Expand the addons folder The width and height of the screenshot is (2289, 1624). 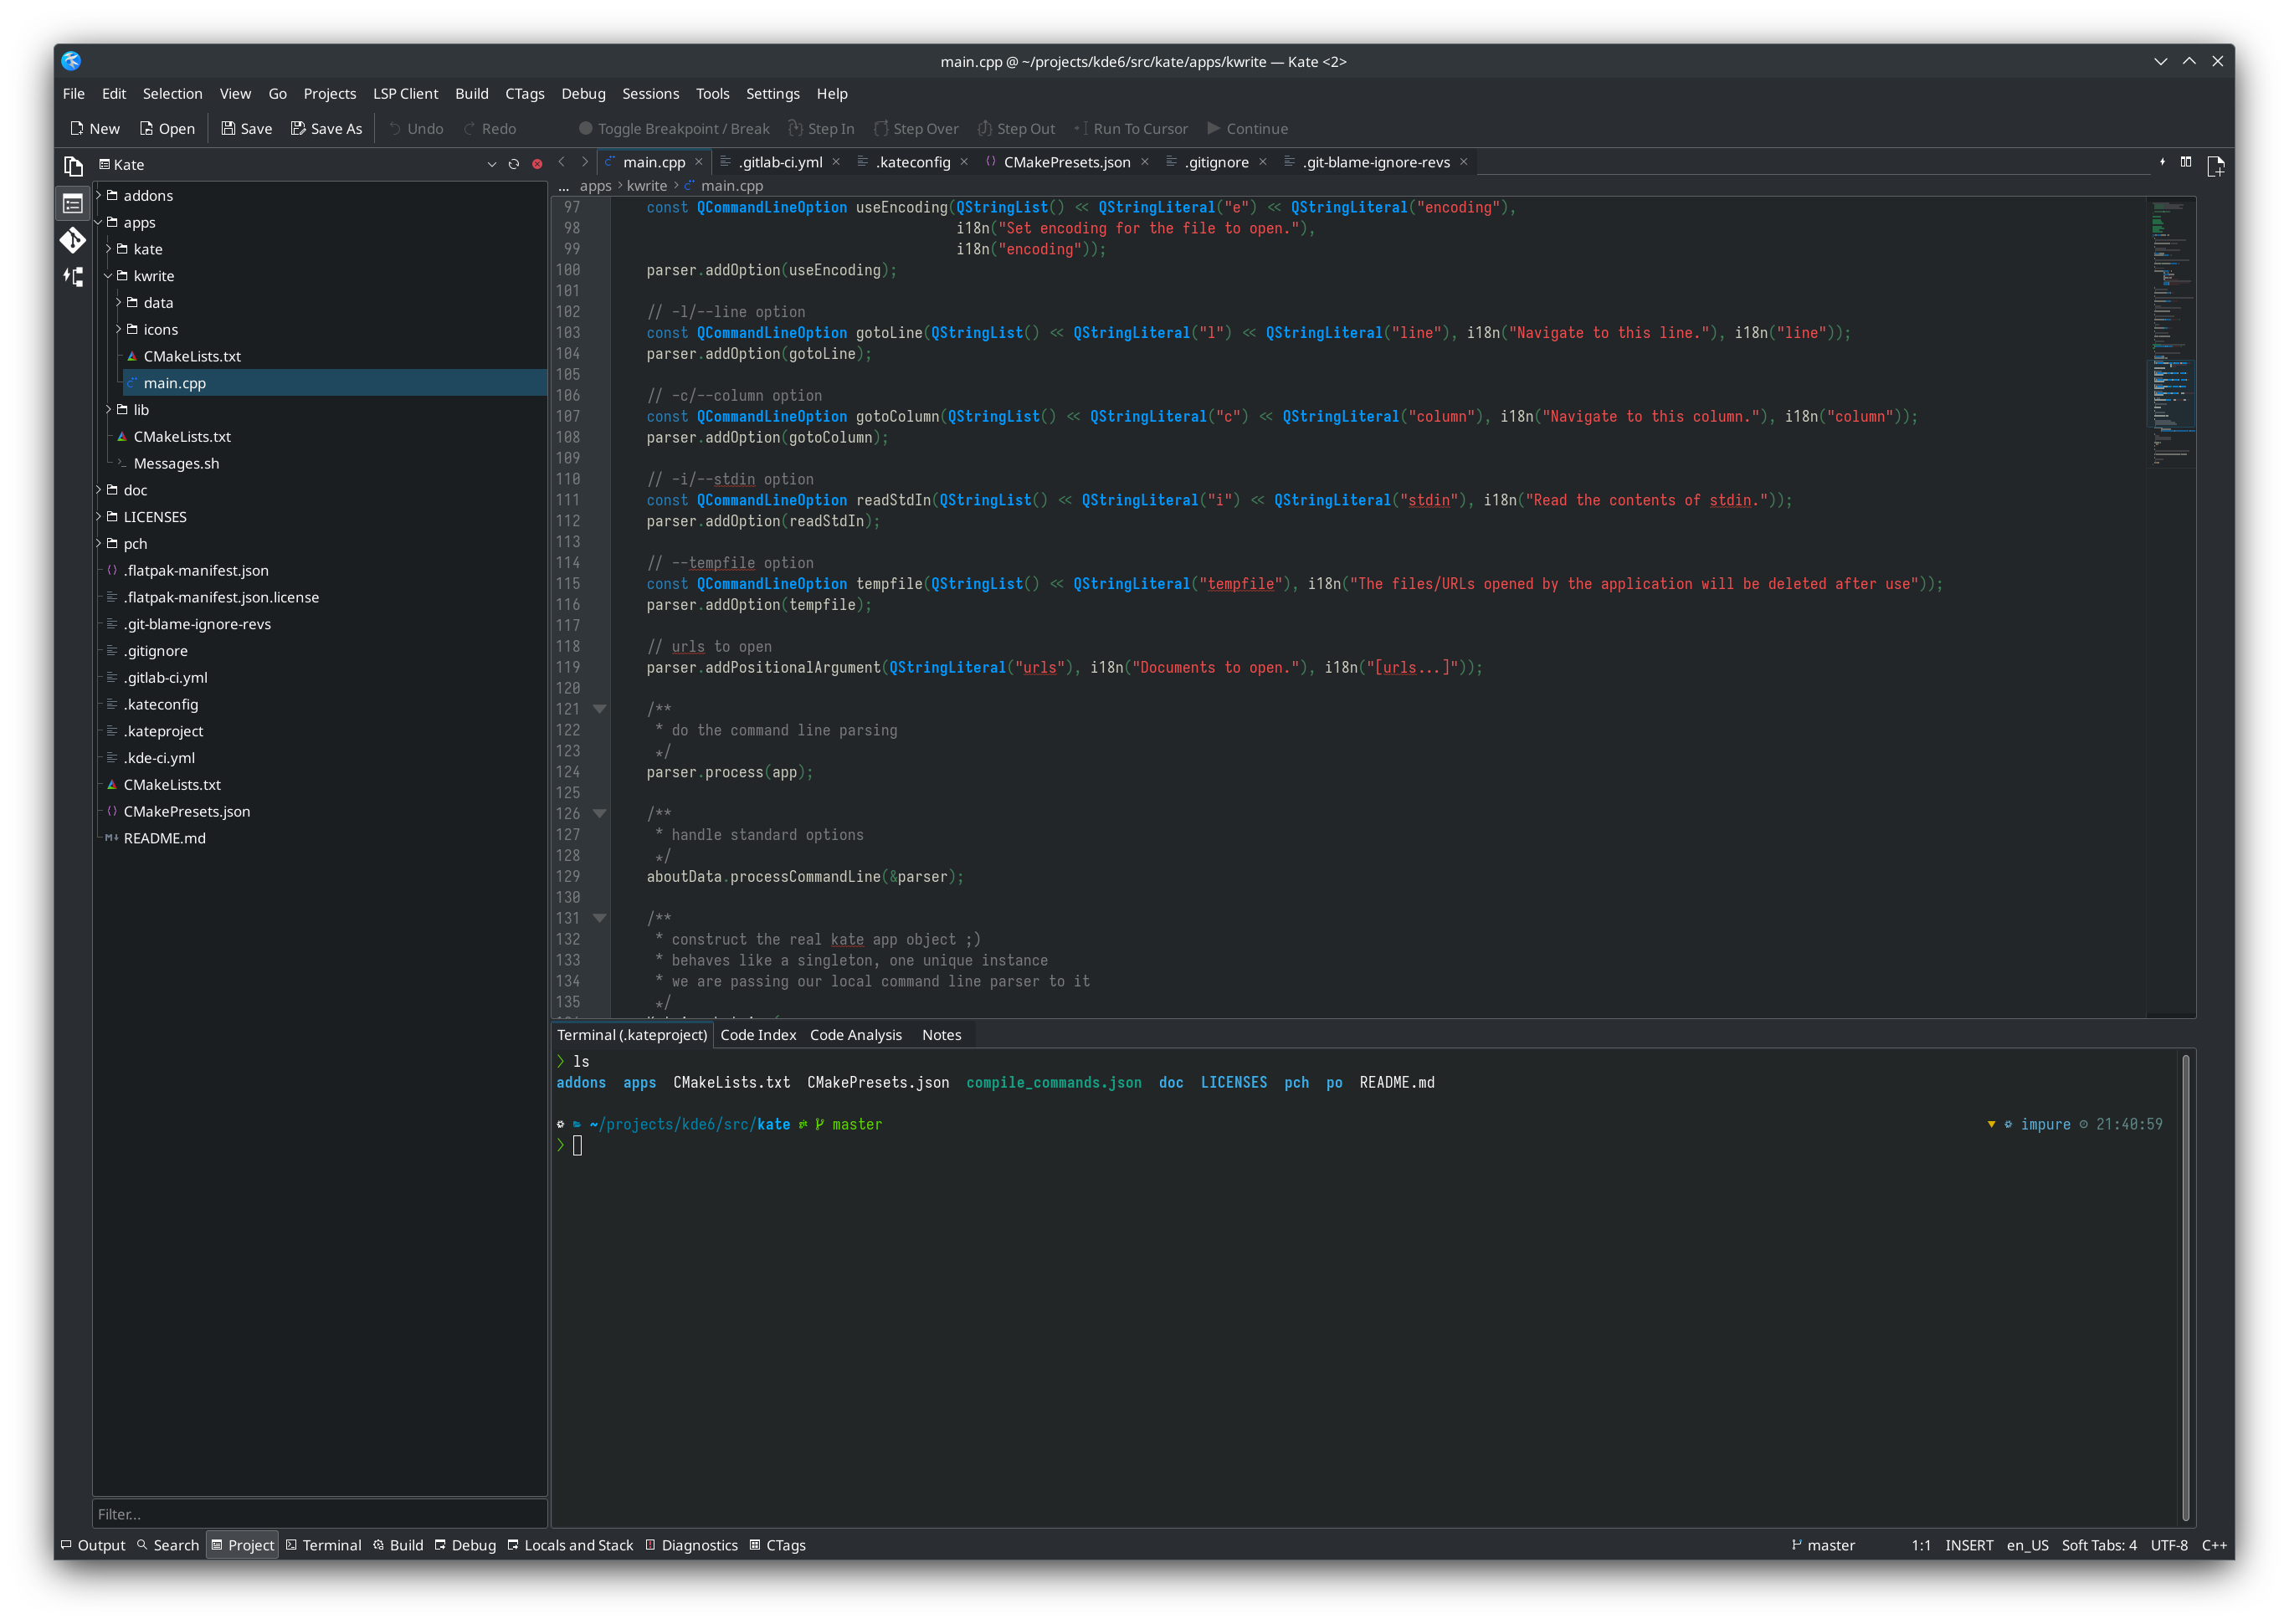point(99,195)
